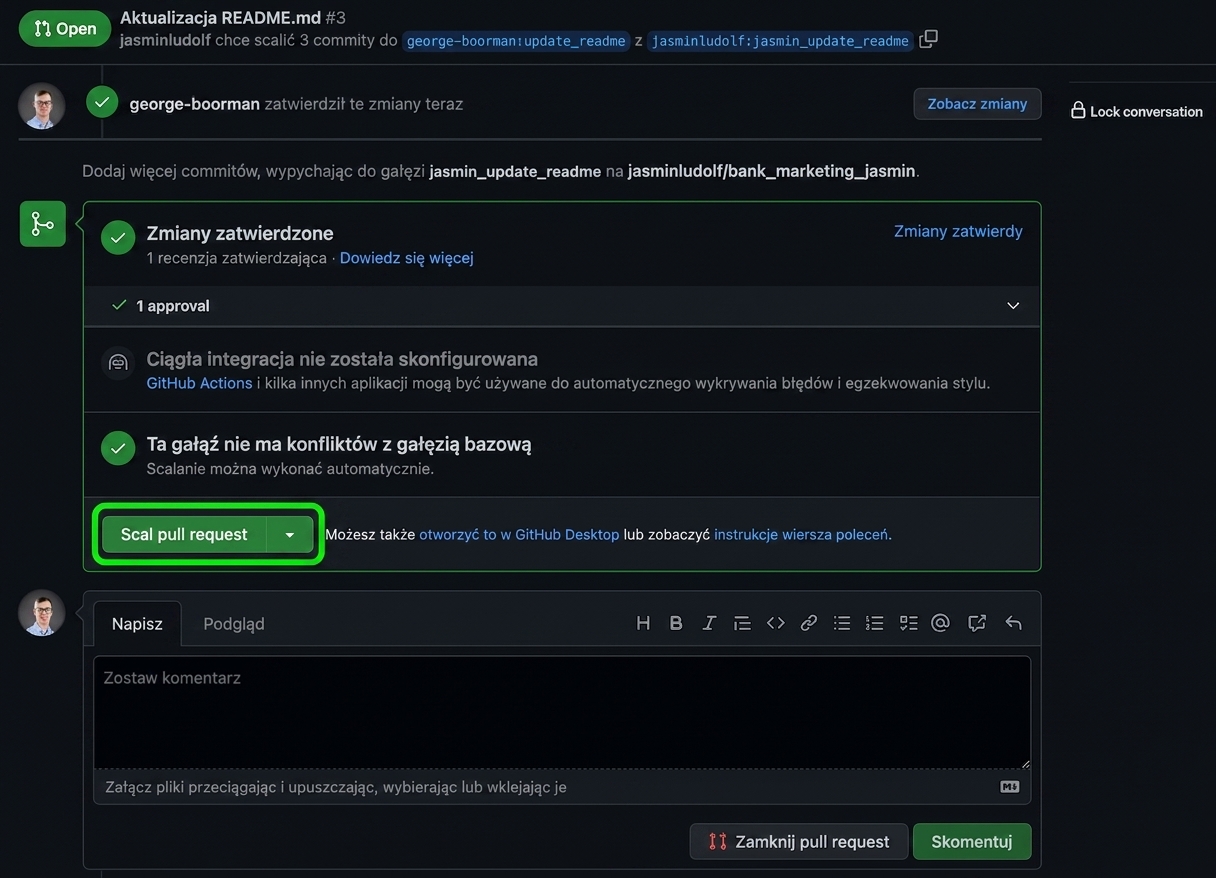Click Zobacz zmiany button
The height and width of the screenshot is (878, 1216).
(977, 104)
